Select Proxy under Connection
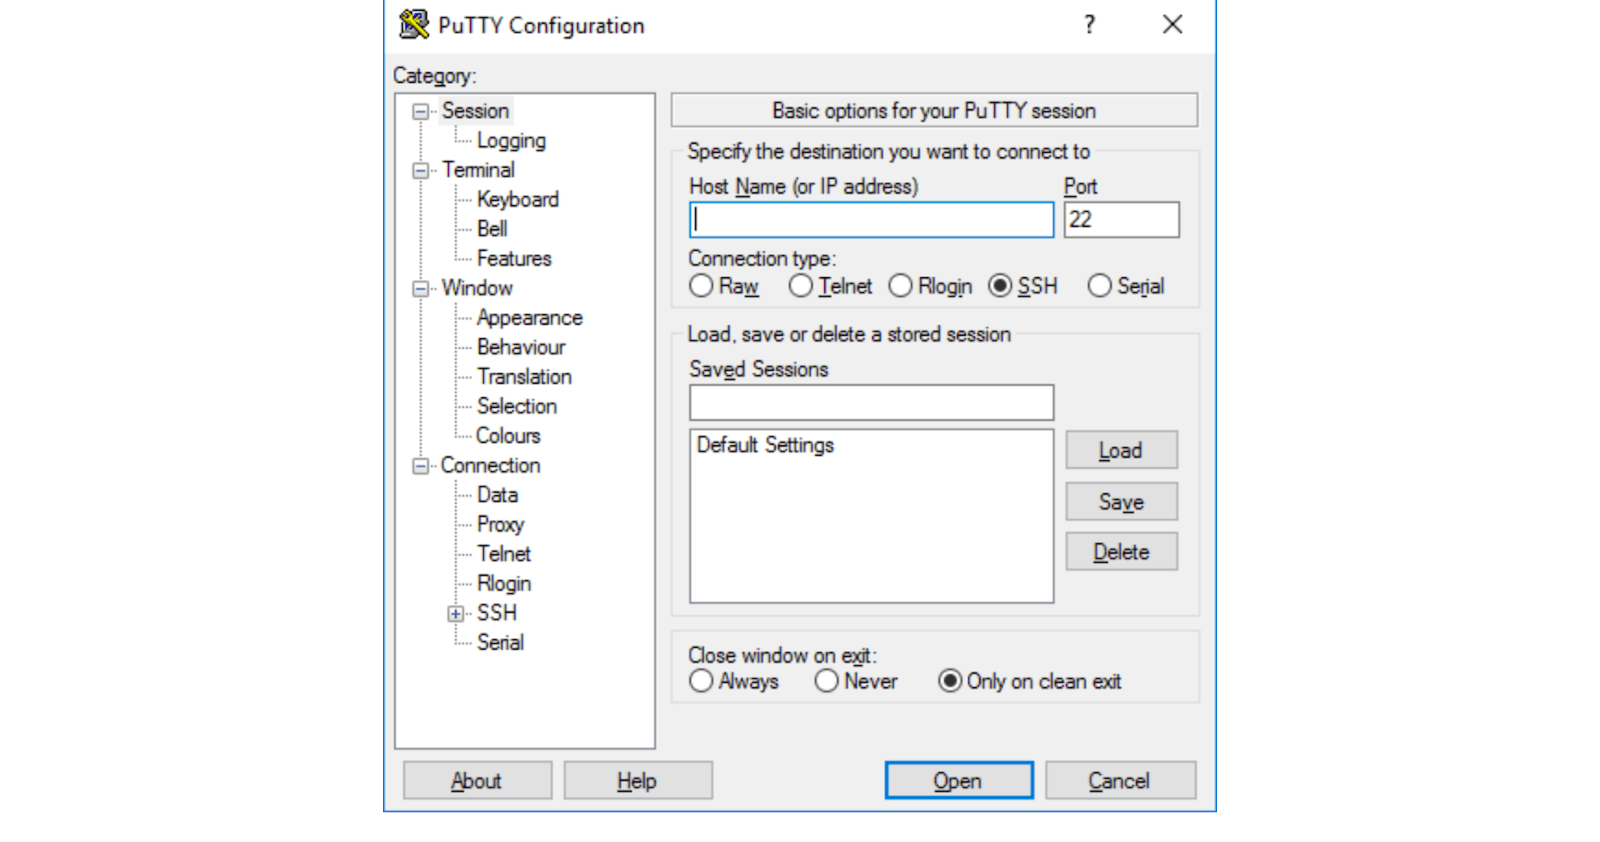Screen dimensions: 1600x842 (x=500, y=525)
